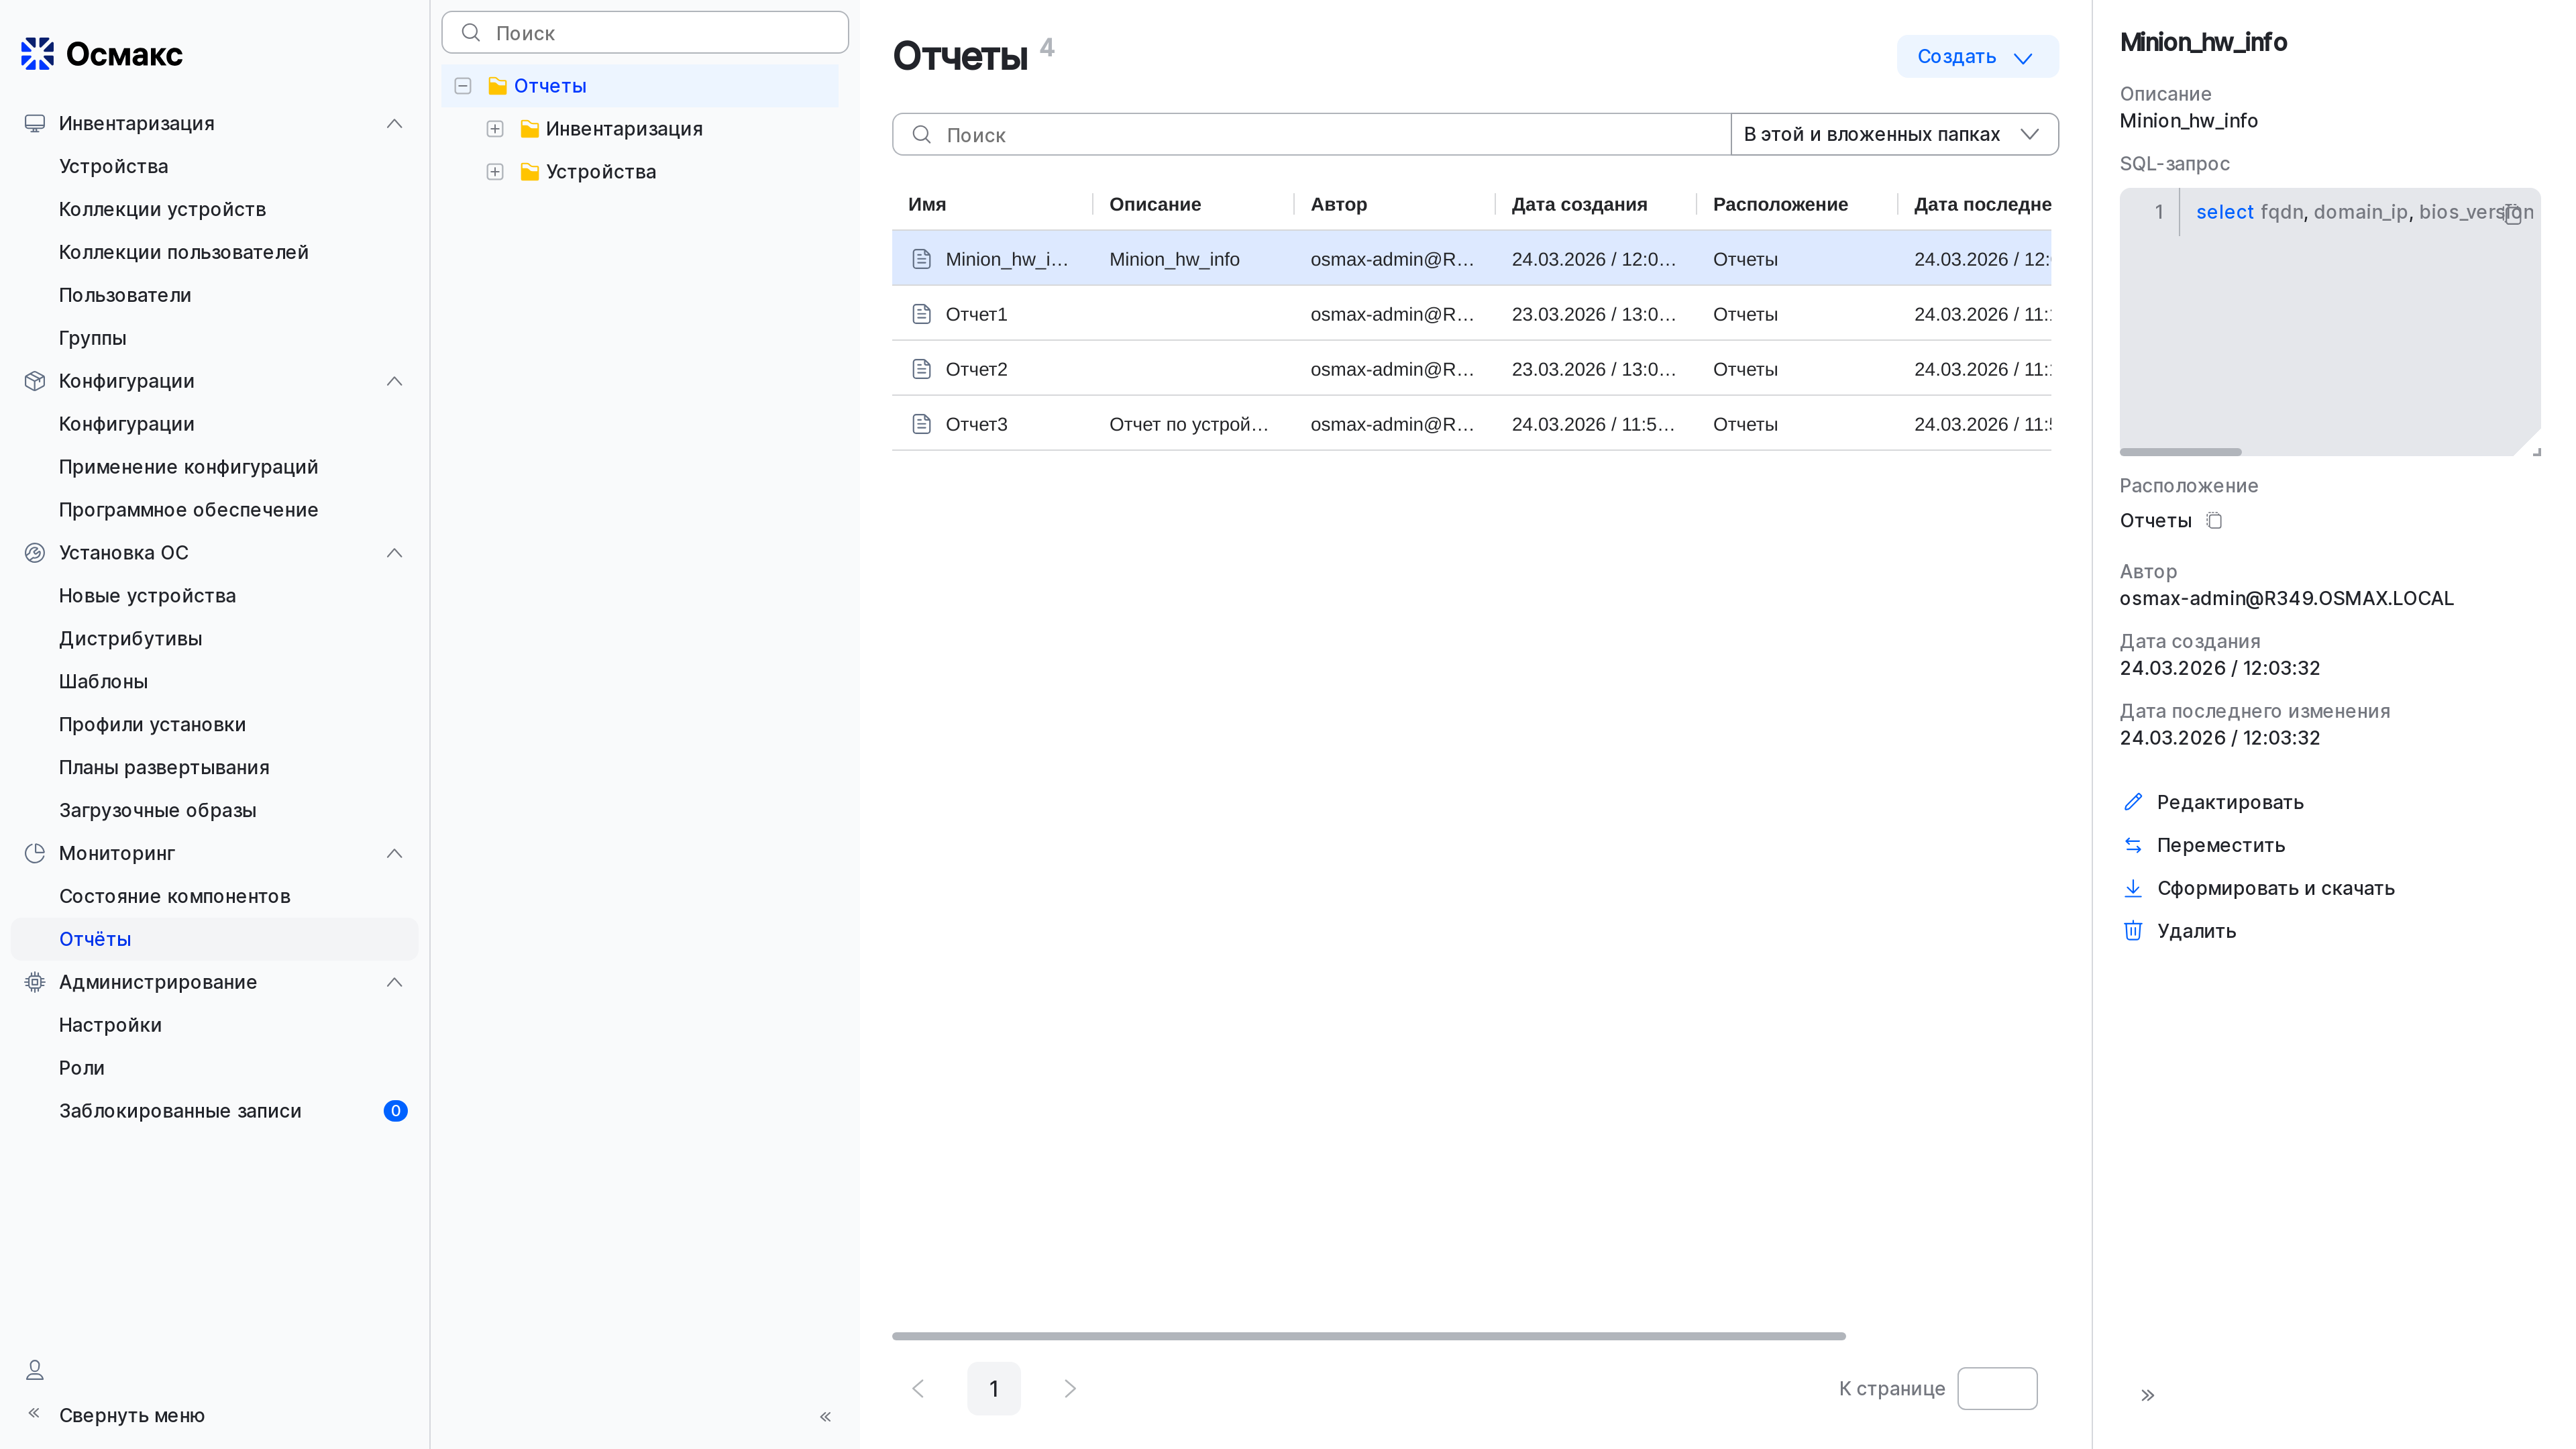Image resolution: width=2576 pixels, height=1449 pixels.
Task: Click the download icon for Сформировать и скачать
Action: click(x=2132, y=888)
